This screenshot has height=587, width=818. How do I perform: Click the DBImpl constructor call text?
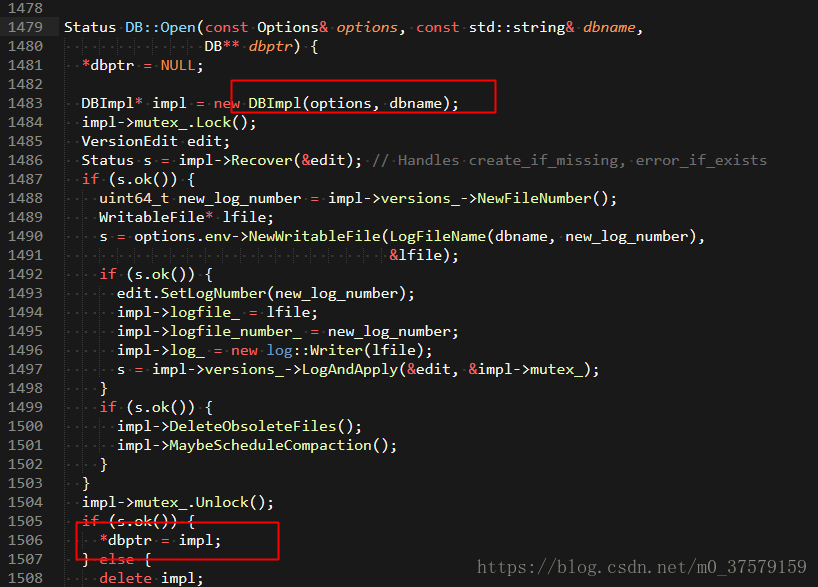click(x=353, y=103)
